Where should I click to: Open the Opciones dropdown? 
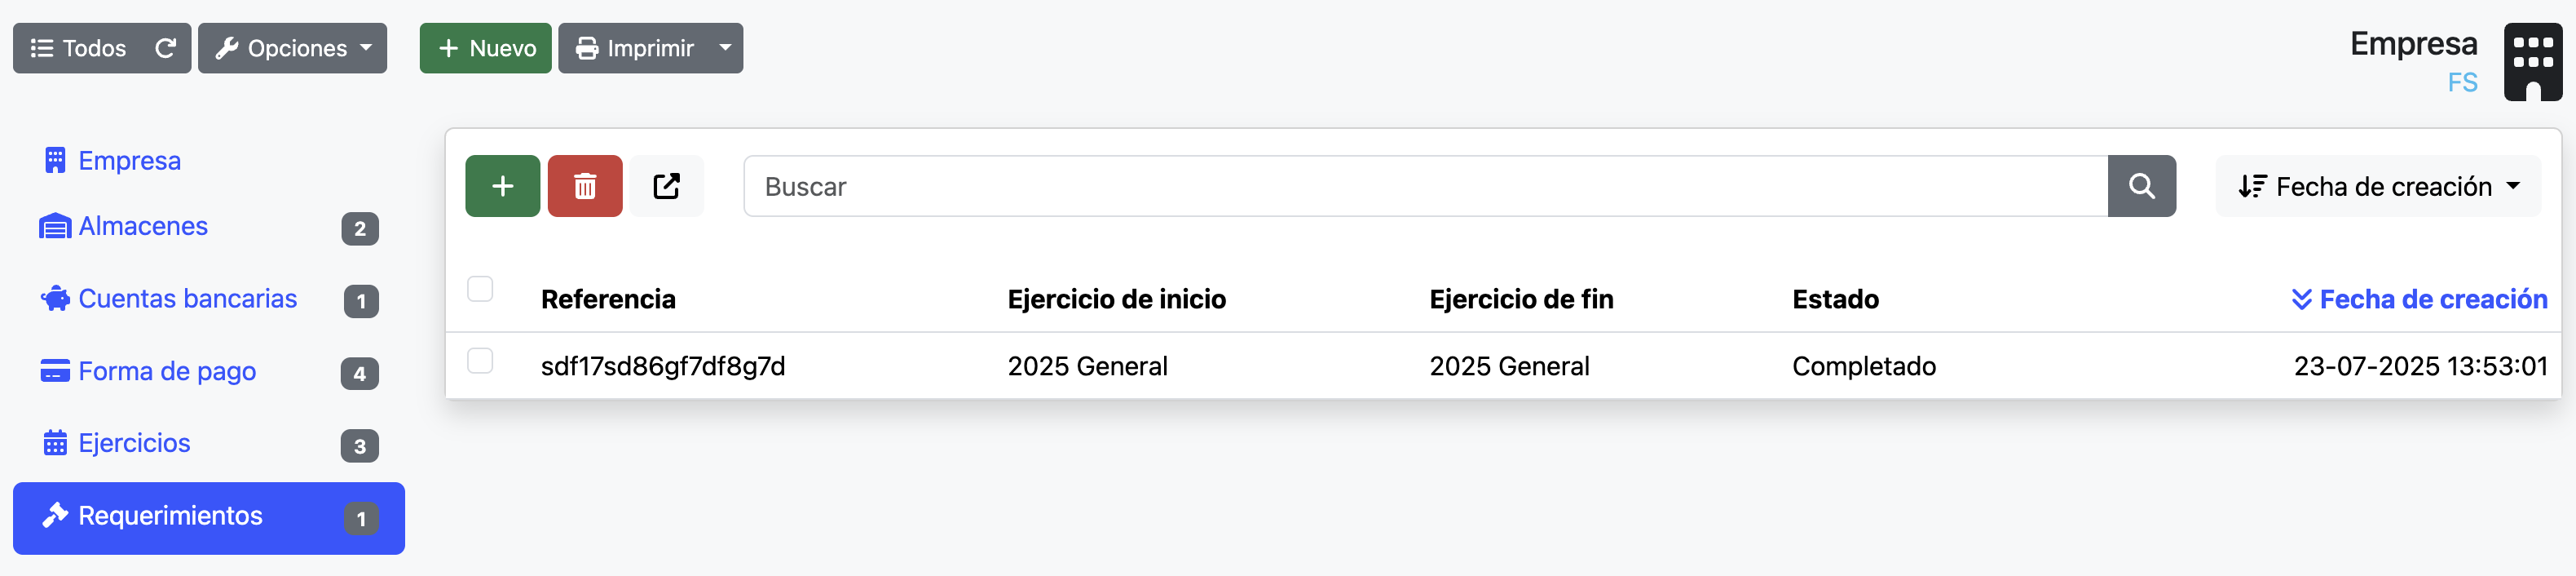coord(292,47)
